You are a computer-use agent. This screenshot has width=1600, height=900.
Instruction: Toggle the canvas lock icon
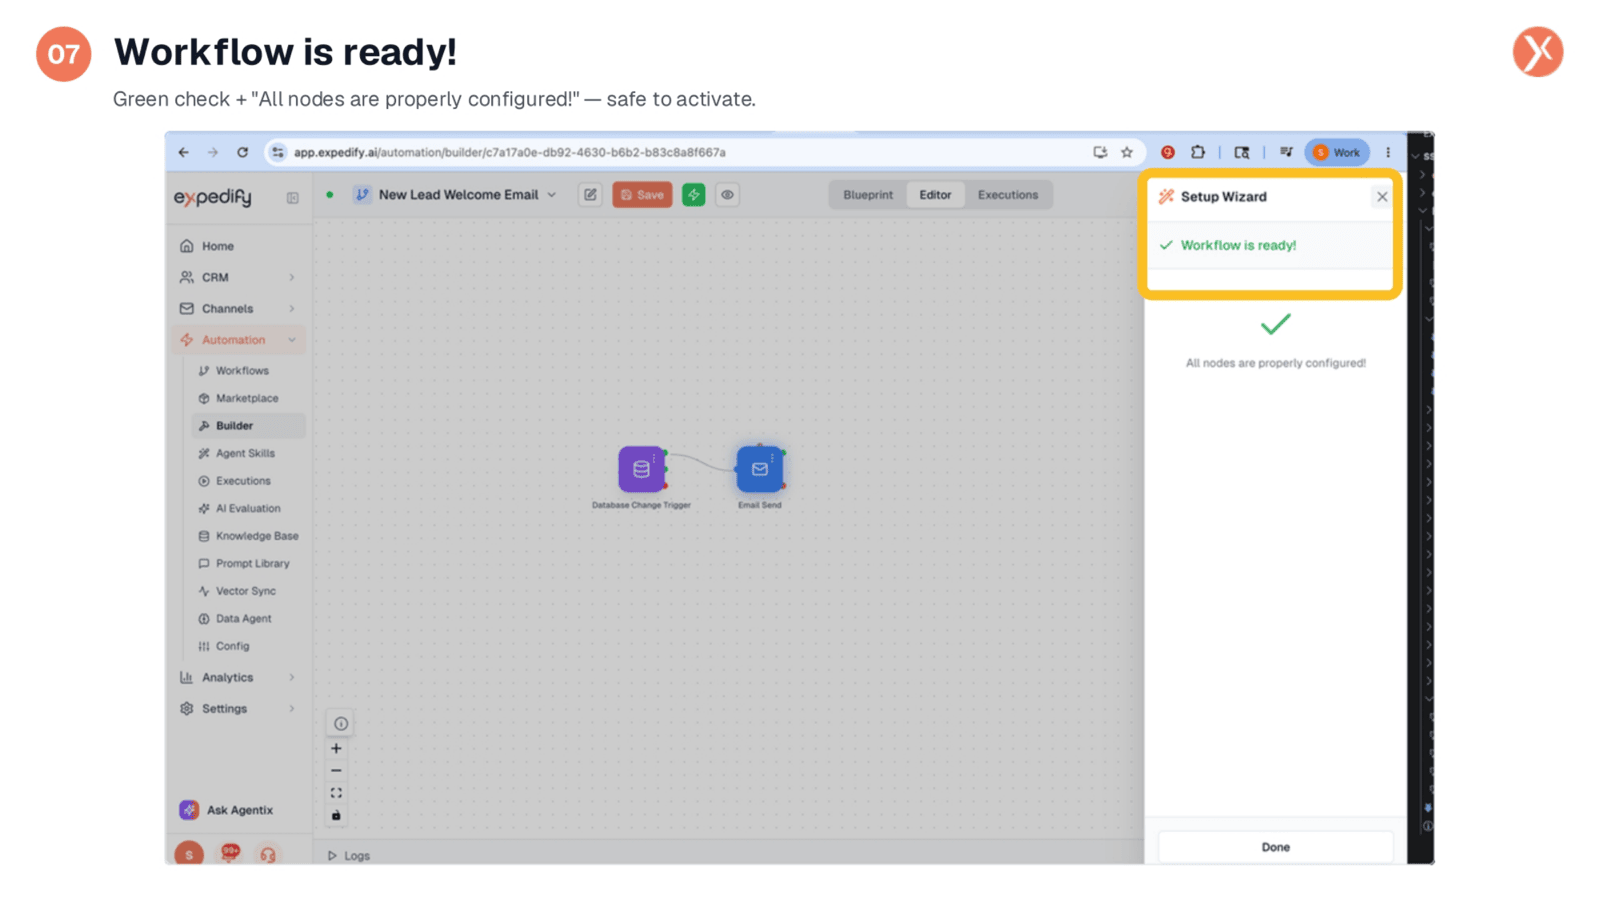click(x=336, y=816)
